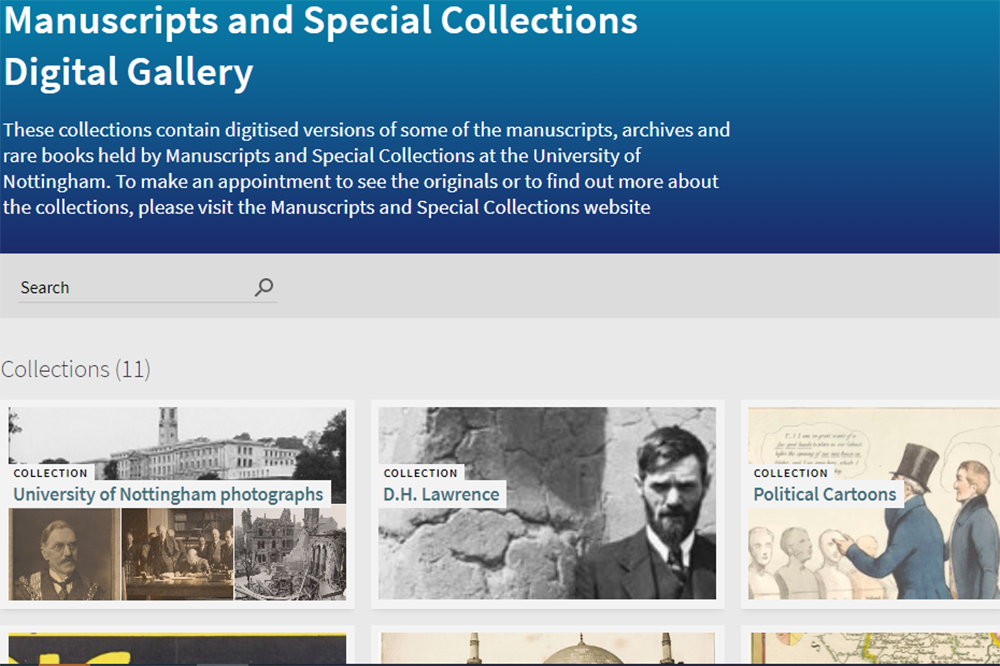Click the Digital Gallery page title
Screen dimensions: 1000x666
(128, 72)
